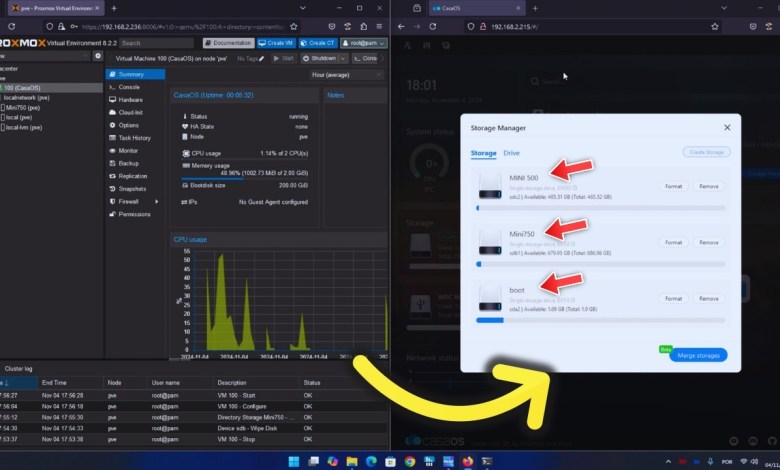Click Remove for Mini750 storage
The image size is (780, 470).
tap(709, 243)
